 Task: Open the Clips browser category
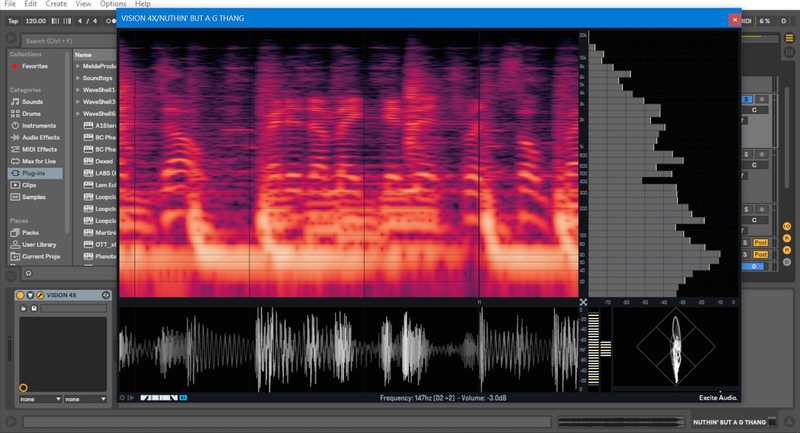tap(16, 185)
